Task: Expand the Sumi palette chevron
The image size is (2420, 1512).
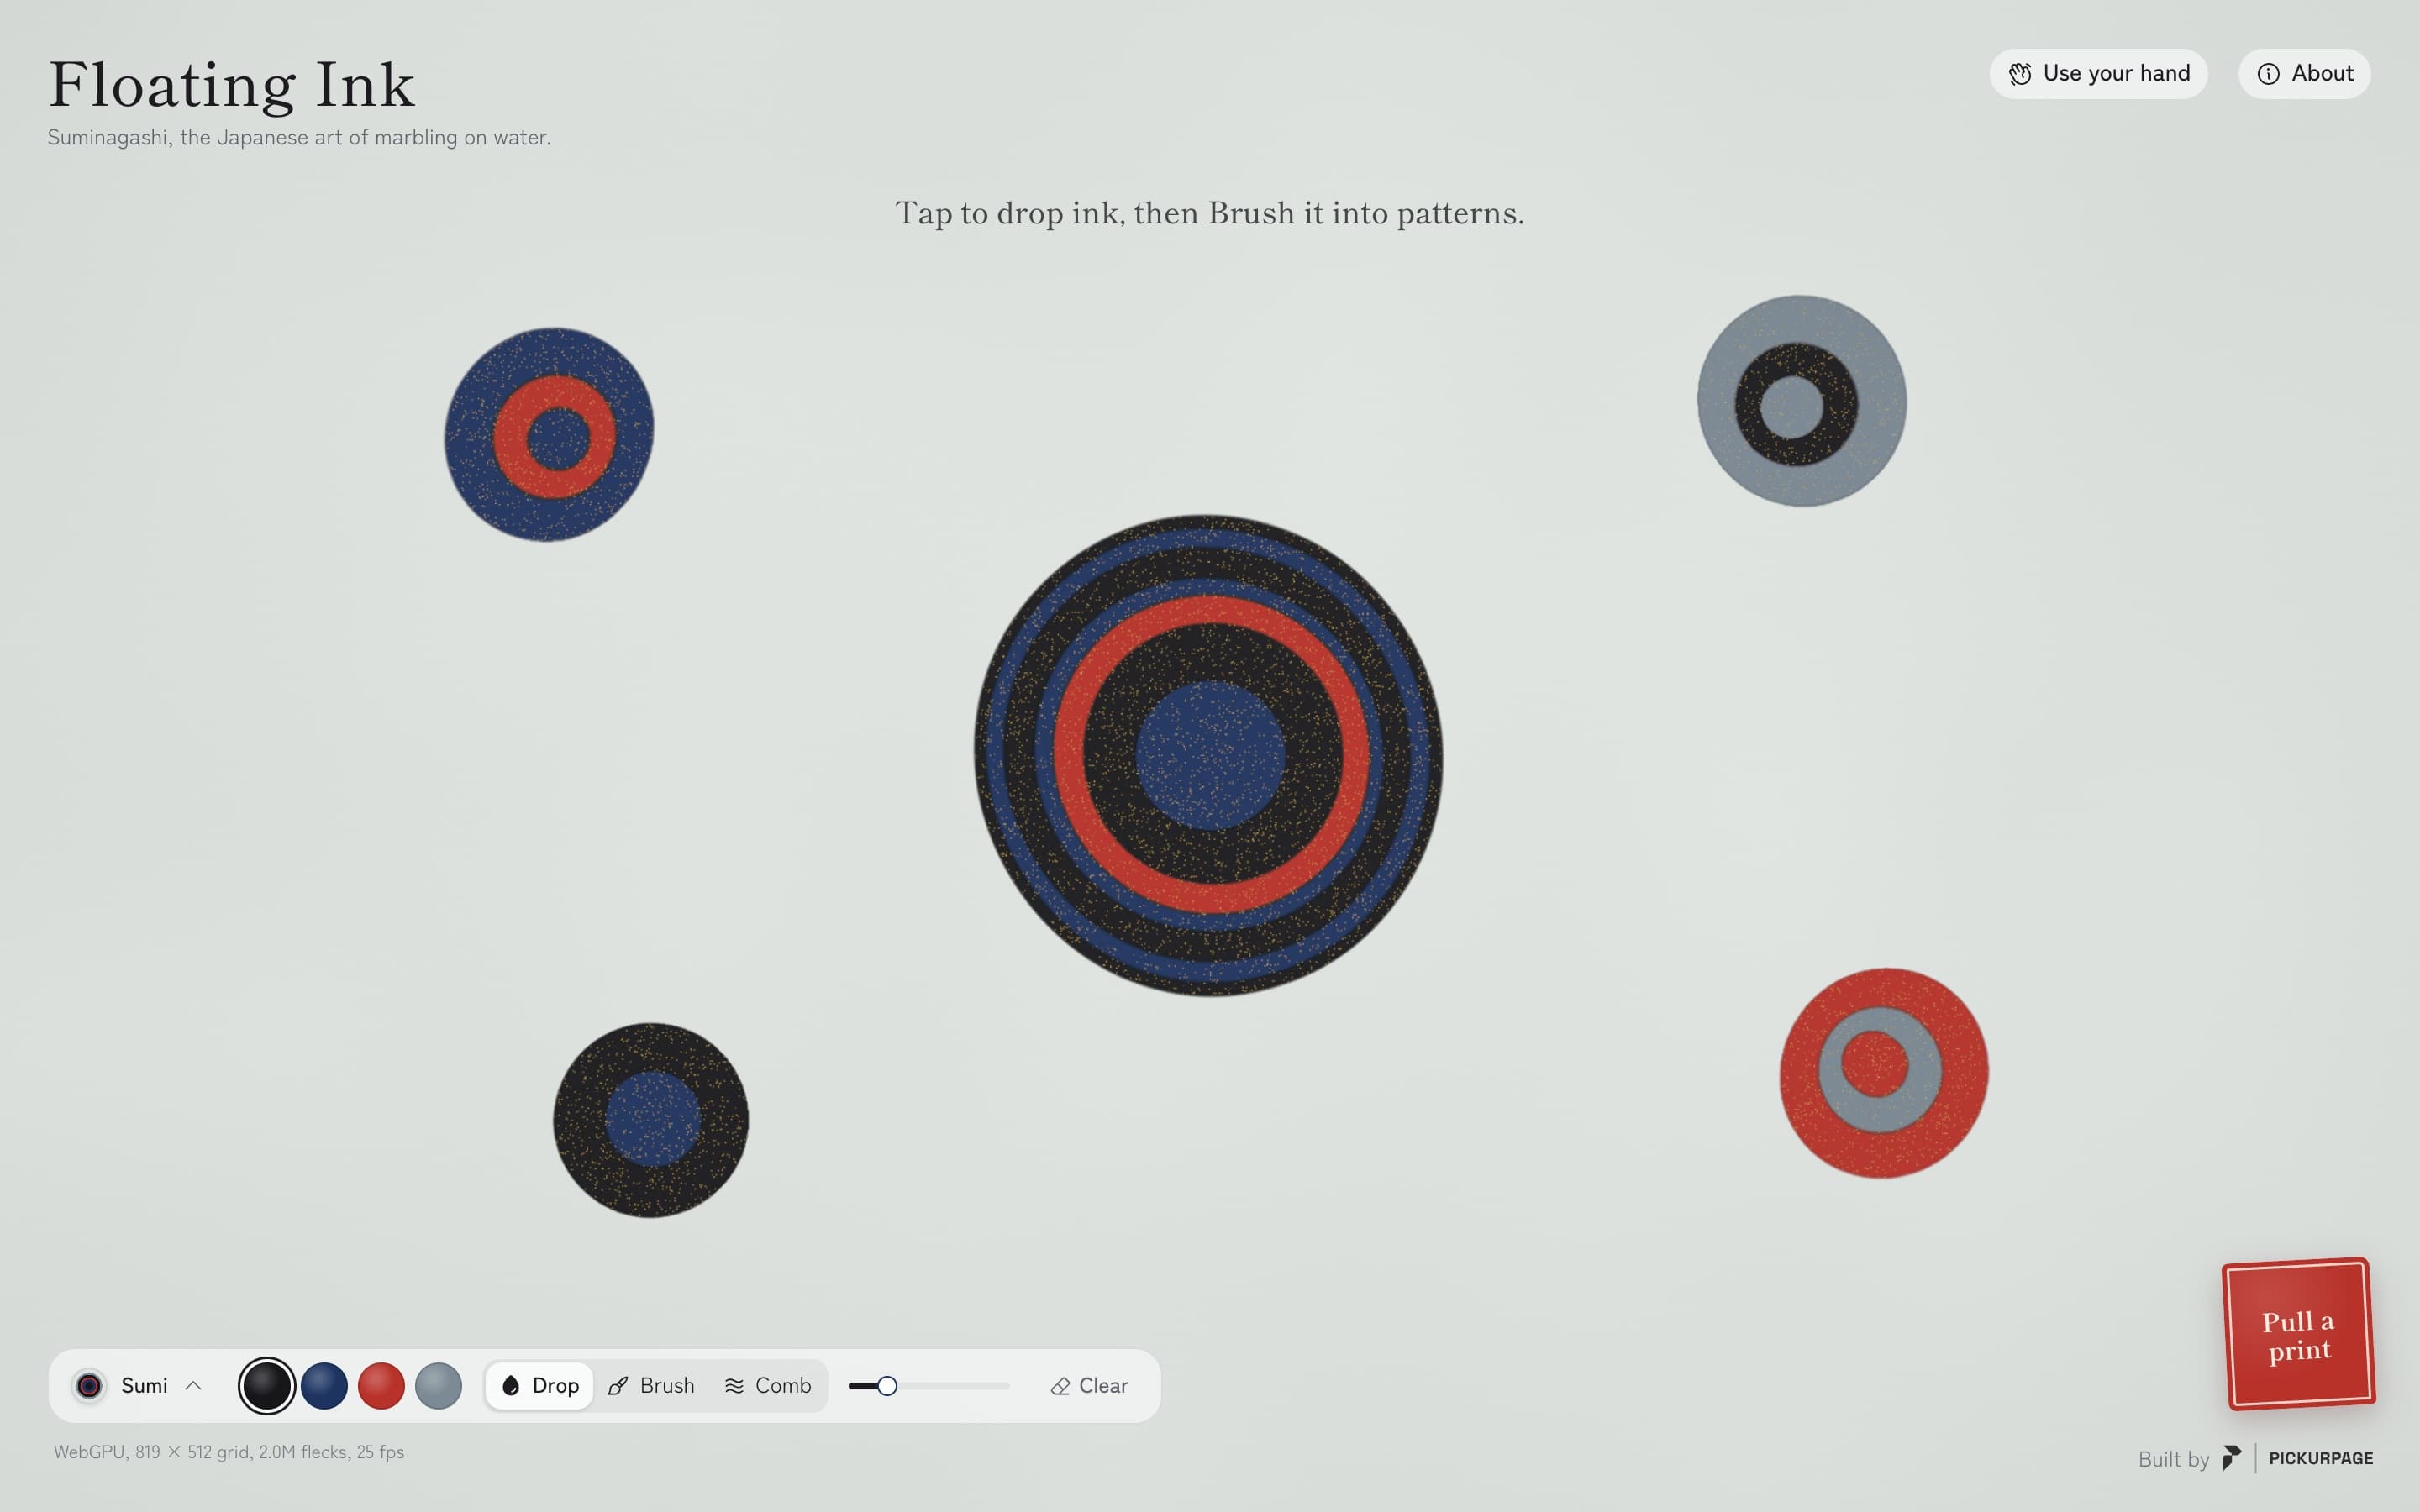Action: pos(193,1385)
